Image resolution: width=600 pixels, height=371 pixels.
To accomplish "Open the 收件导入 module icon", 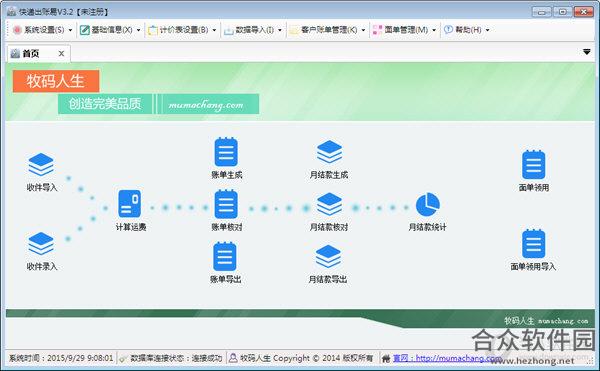I will pos(41,164).
